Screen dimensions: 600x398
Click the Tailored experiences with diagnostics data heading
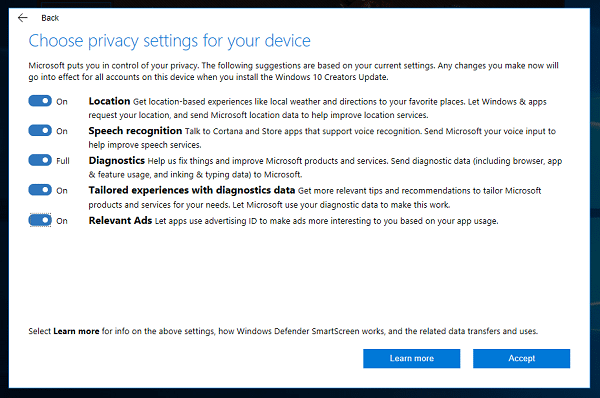[x=192, y=190]
